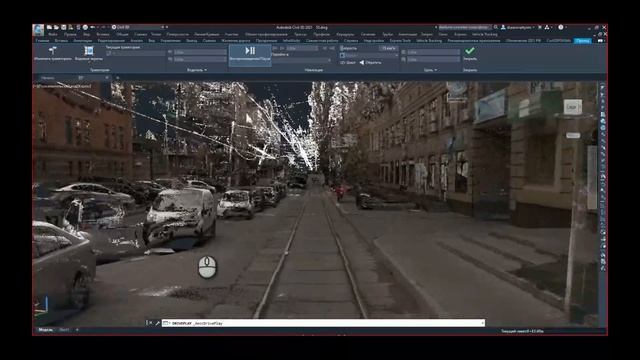
Task: Open the first menu in the menu bar
Action: 53,34
